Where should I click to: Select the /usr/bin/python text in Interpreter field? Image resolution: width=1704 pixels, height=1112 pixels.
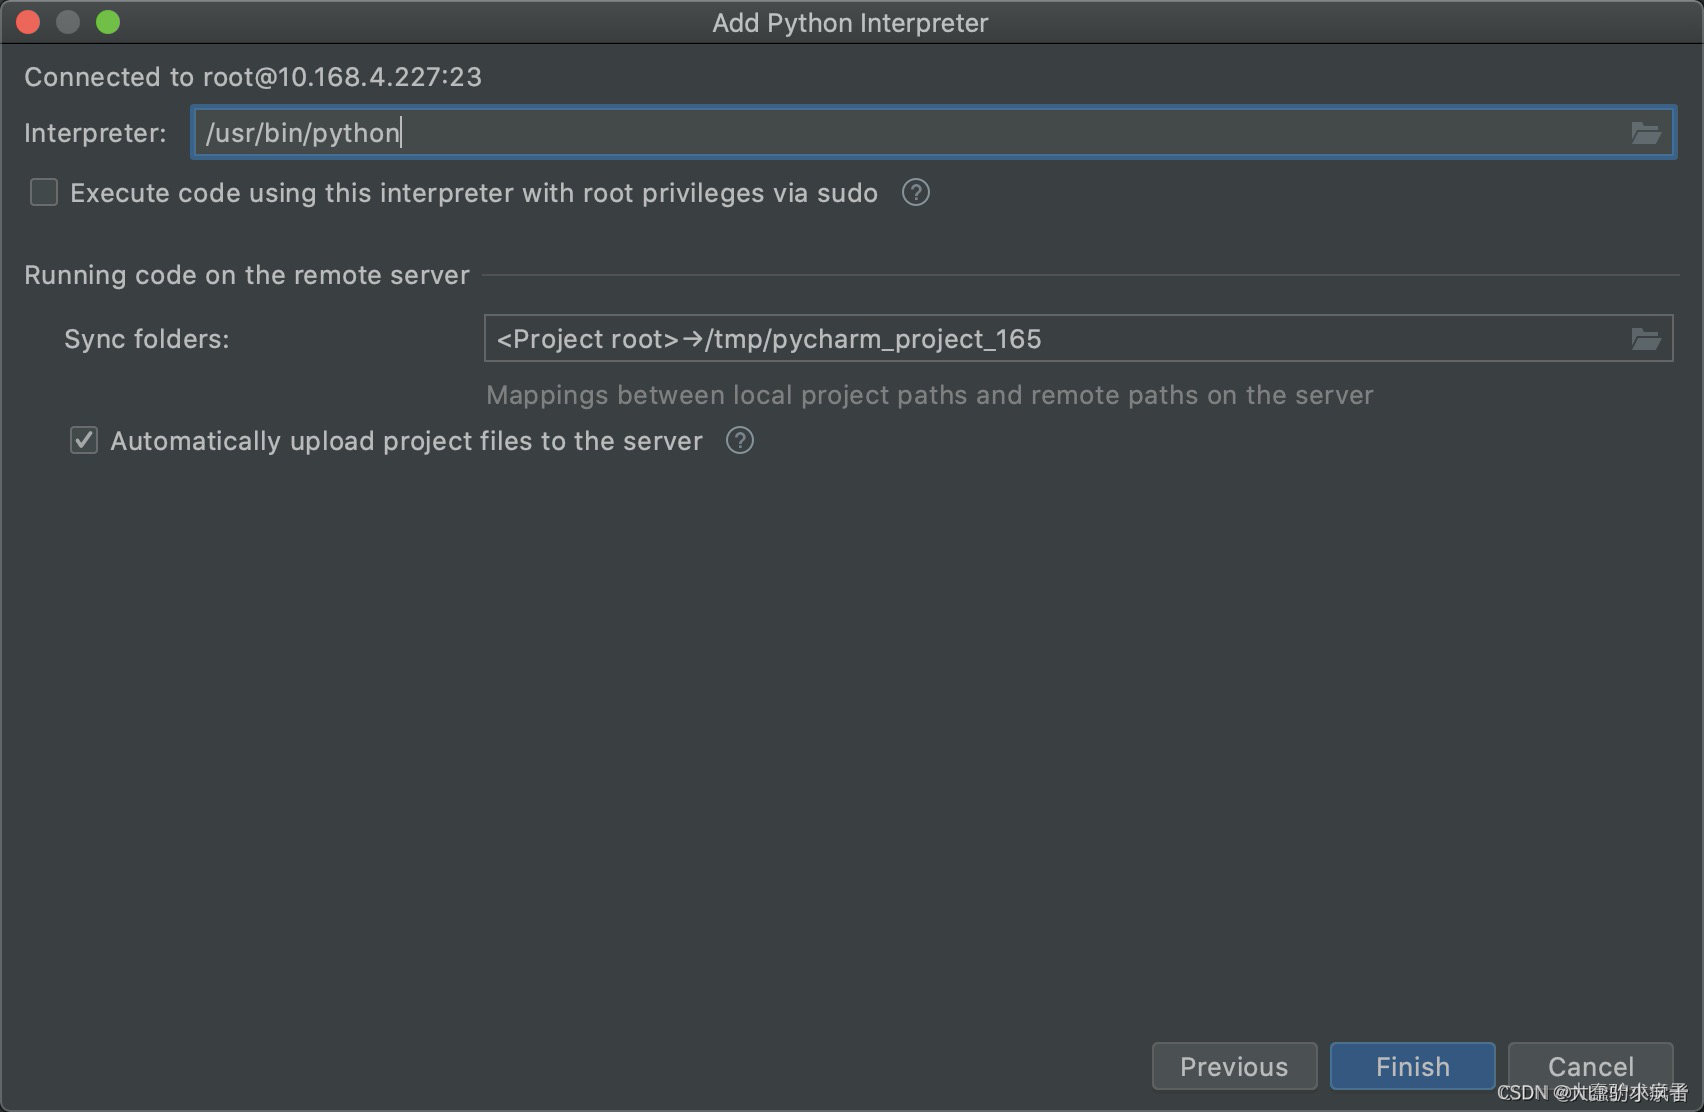(x=301, y=132)
